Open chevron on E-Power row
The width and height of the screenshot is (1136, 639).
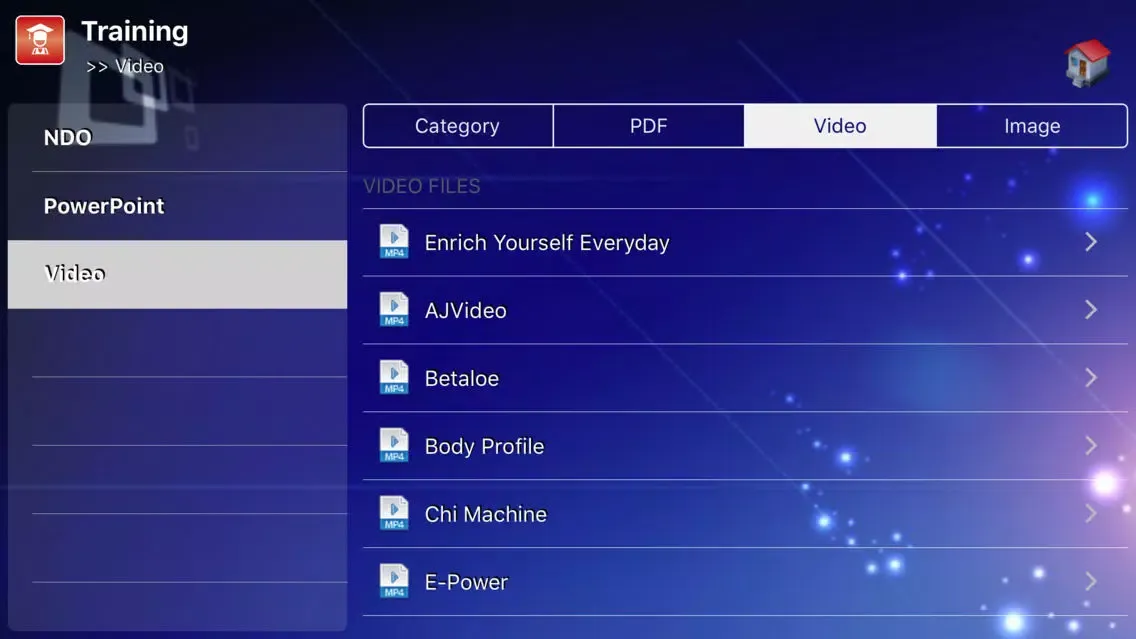pyautogui.click(x=1091, y=581)
